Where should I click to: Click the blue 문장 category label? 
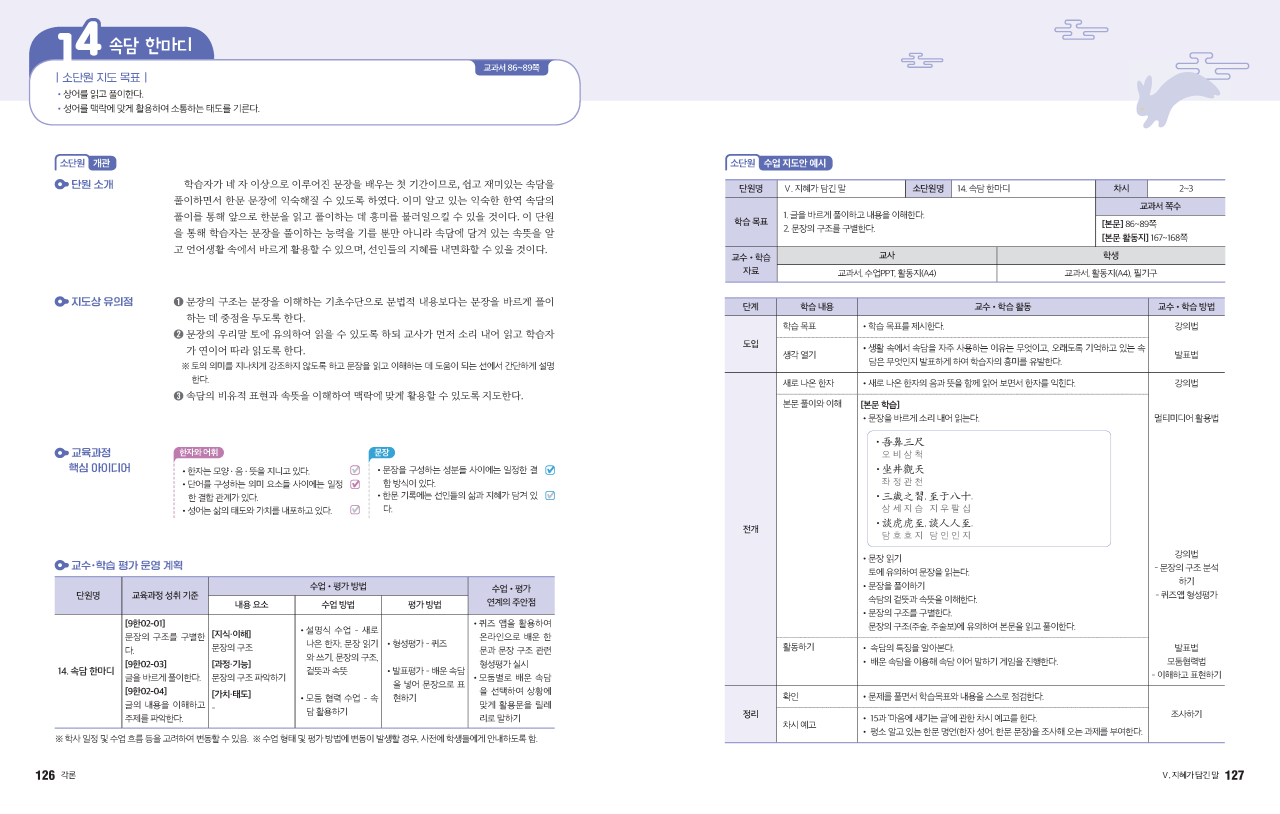(x=382, y=452)
